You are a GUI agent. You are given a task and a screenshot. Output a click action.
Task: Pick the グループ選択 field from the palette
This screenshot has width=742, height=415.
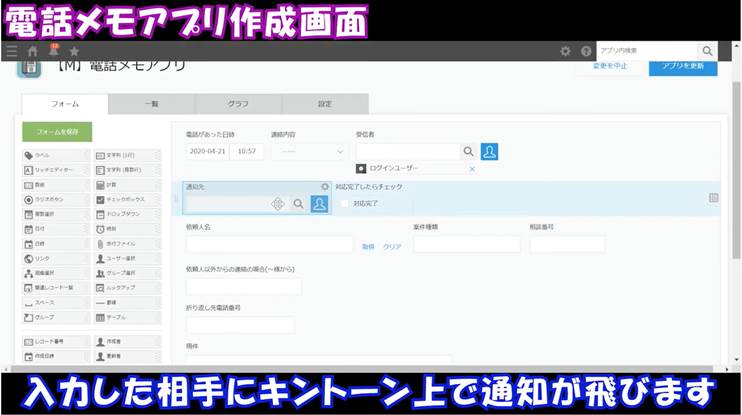[x=127, y=273]
